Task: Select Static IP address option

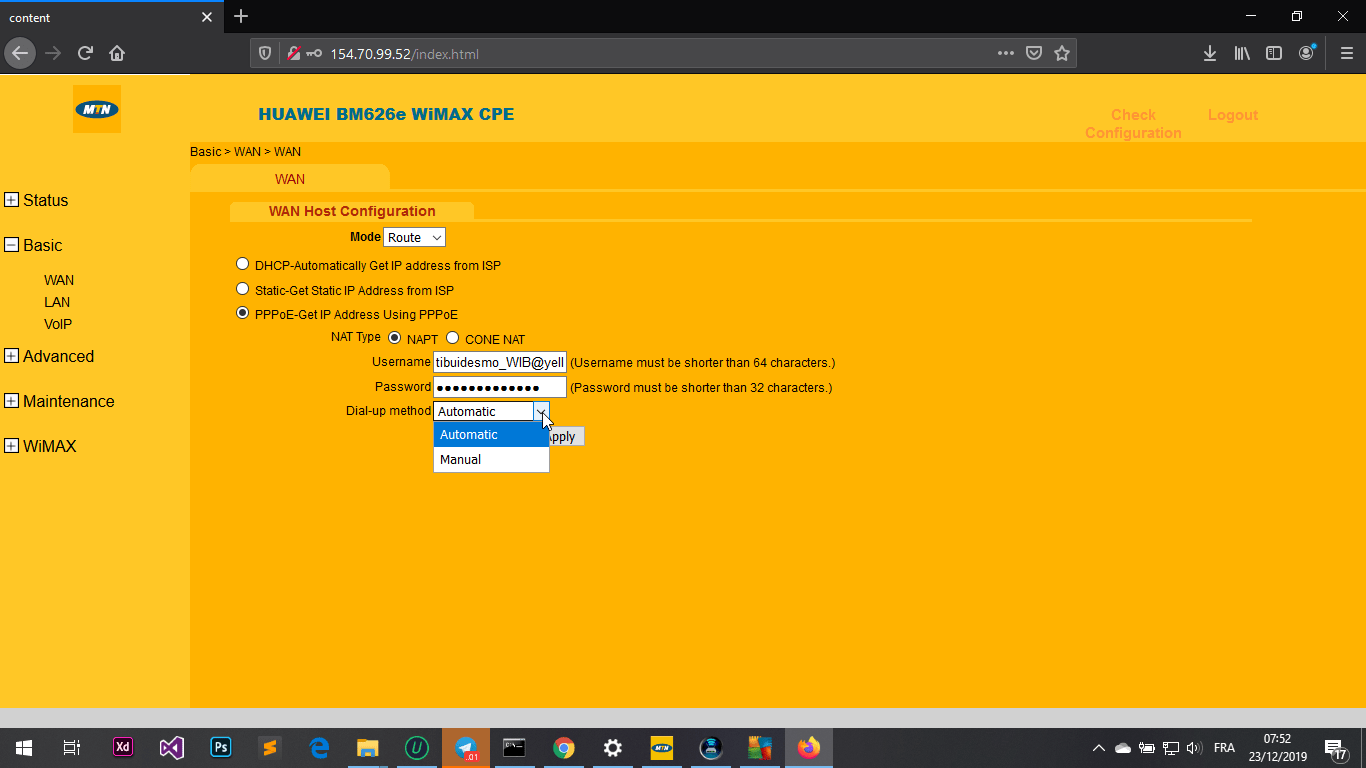Action: (242, 289)
